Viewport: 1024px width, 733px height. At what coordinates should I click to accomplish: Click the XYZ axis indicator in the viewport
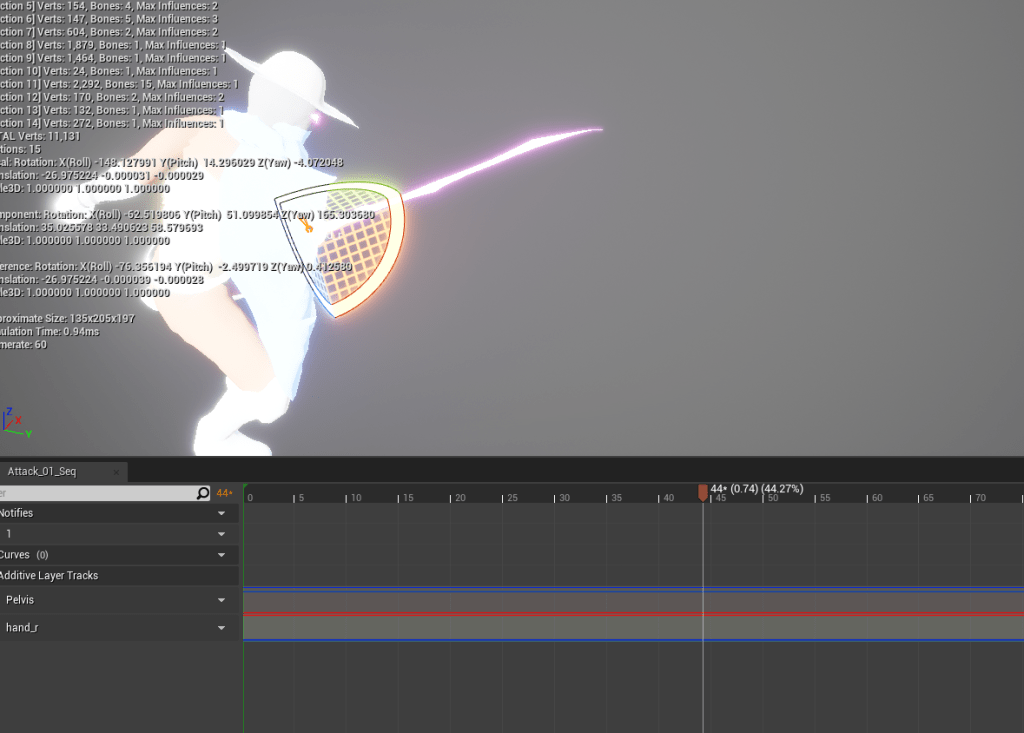tap(14, 423)
